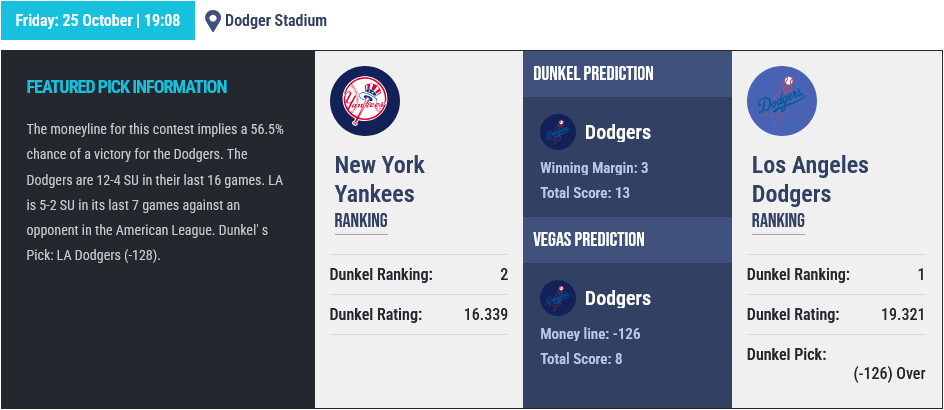
Task: Click the Los Angeles Dodgers team name
Action: (810, 179)
